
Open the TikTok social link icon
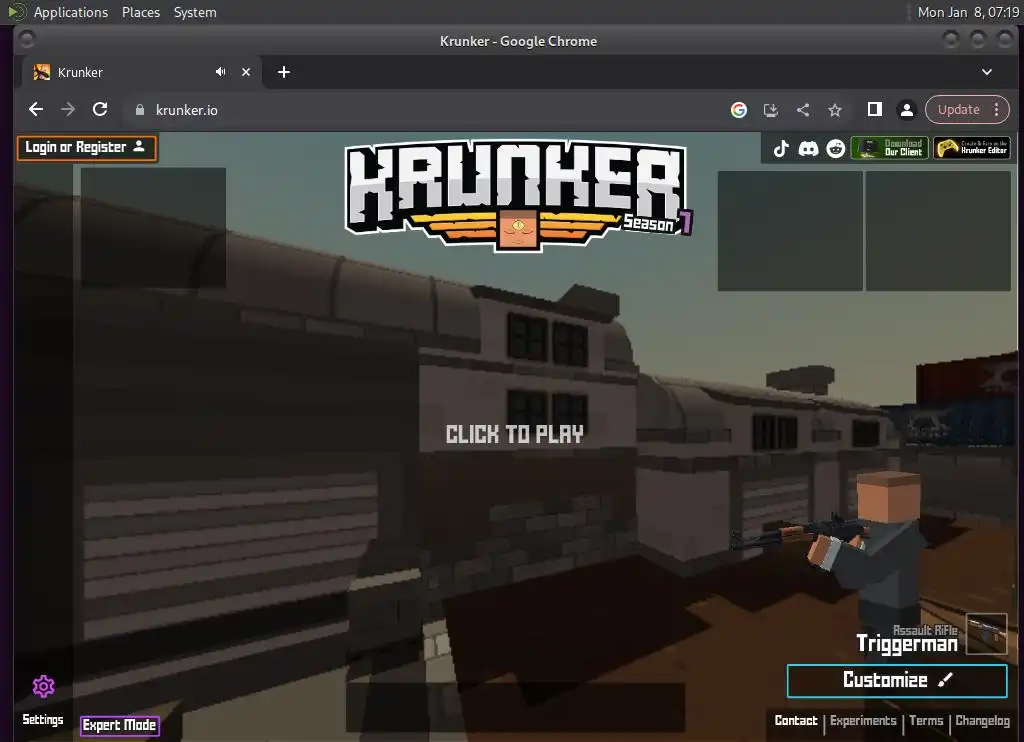[781, 148]
